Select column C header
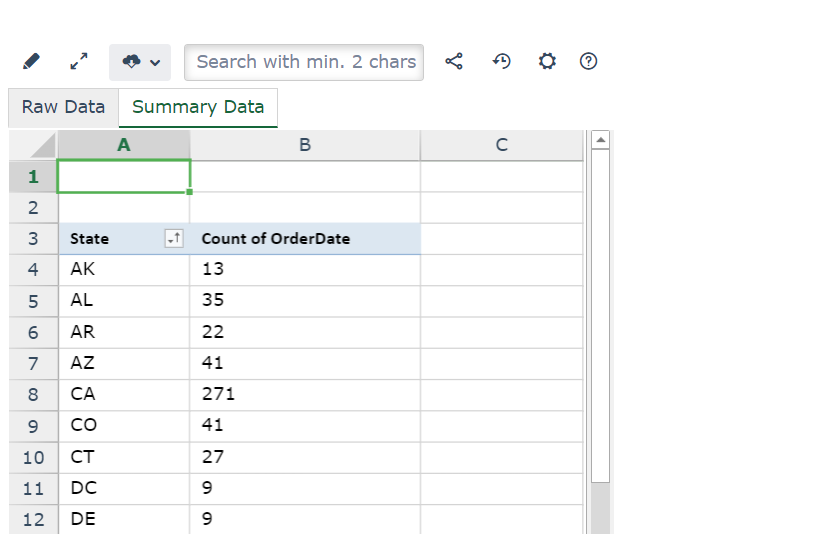This screenshot has width=824, height=534. tap(502, 145)
